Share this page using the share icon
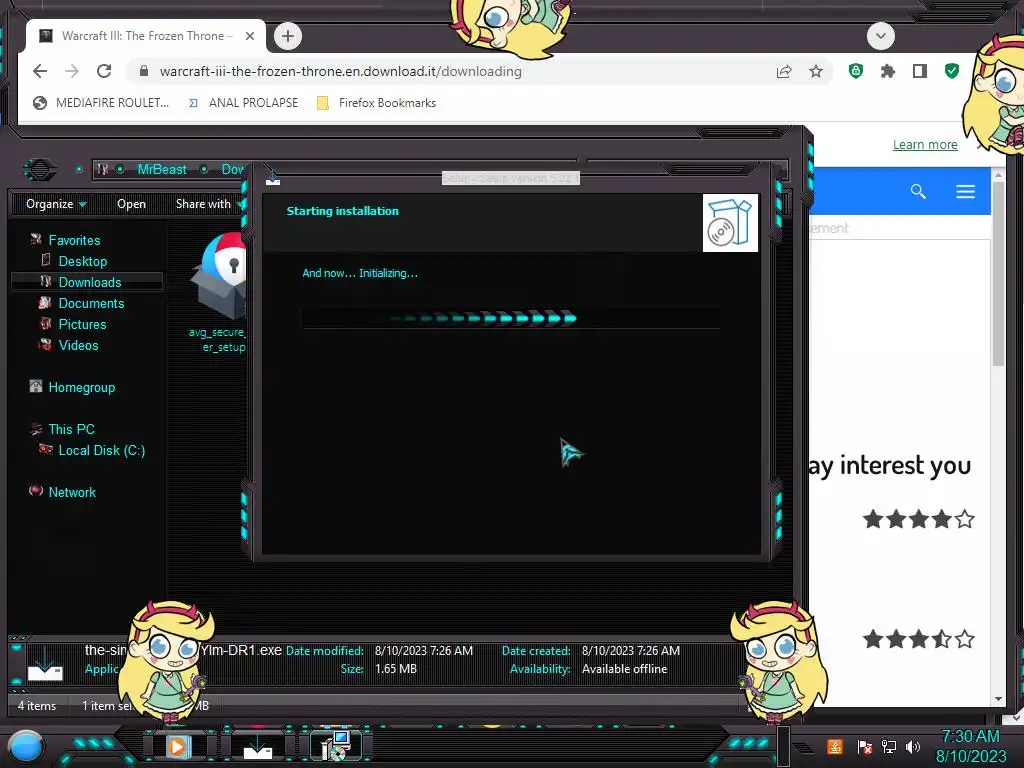The height and width of the screenshot is (768, 1024). point(784,71)
